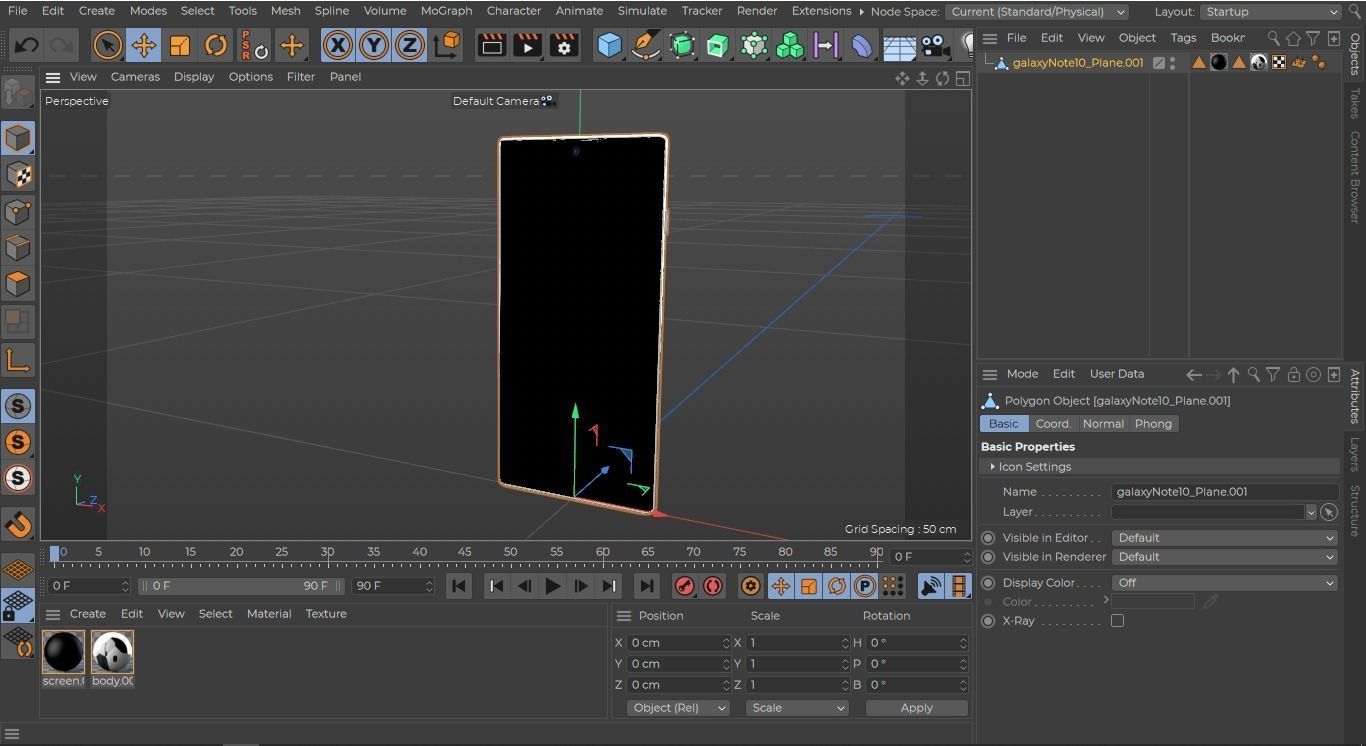Switch to Phong tab
Screen dimensions: 1366x746
(x=1153, y=424)
